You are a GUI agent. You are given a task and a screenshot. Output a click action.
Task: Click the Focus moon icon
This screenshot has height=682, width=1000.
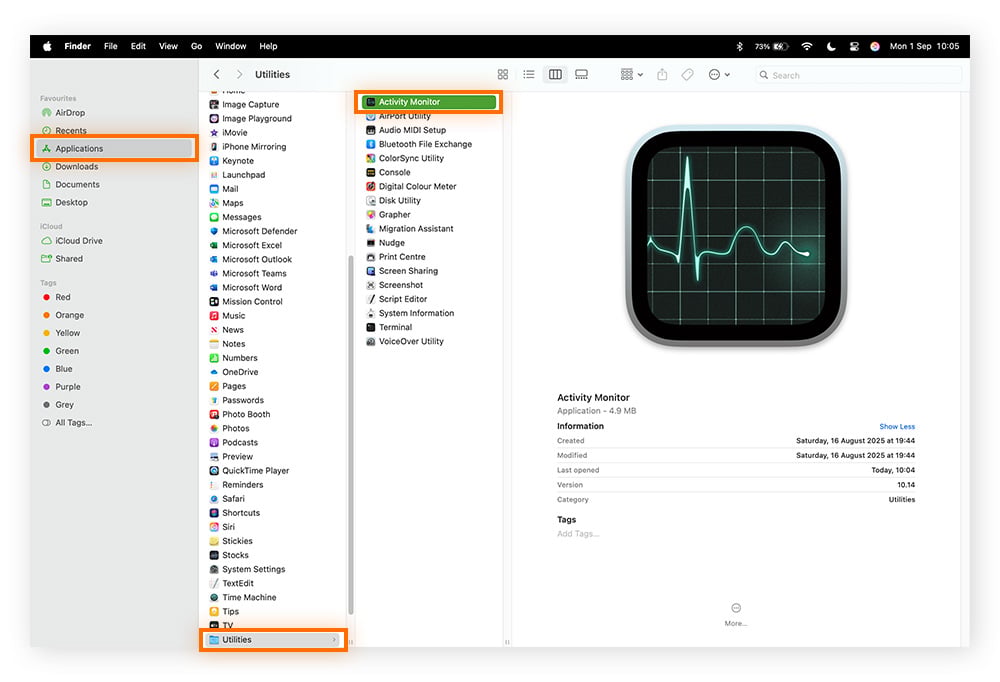(831, 46)
